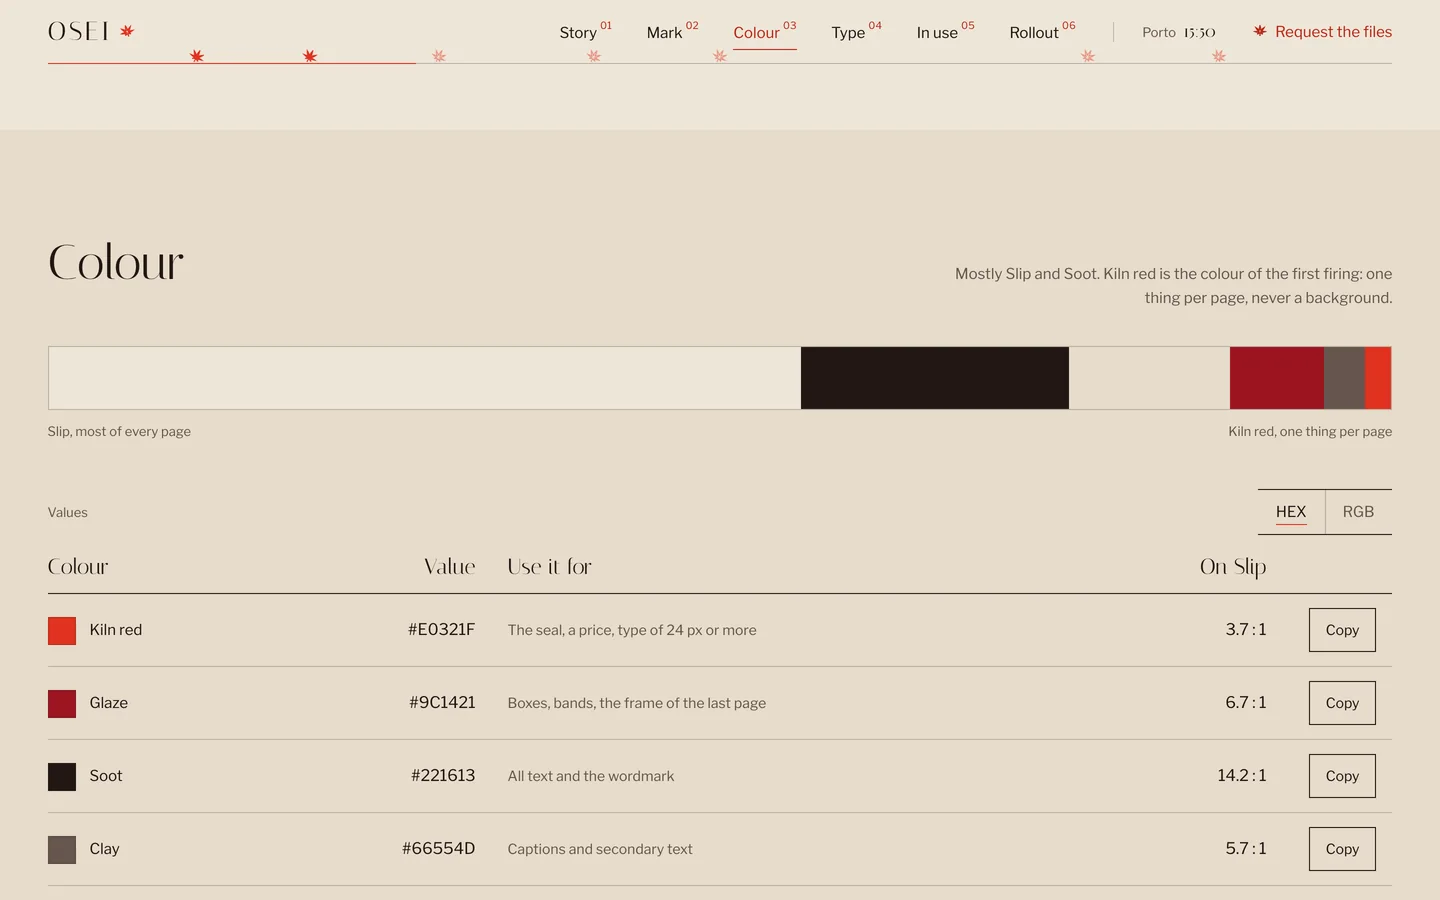This screenshot has width=1440, height=900.
Task: Click the 14.2 : 1 contrast ratio
Action: [1242, 776]
